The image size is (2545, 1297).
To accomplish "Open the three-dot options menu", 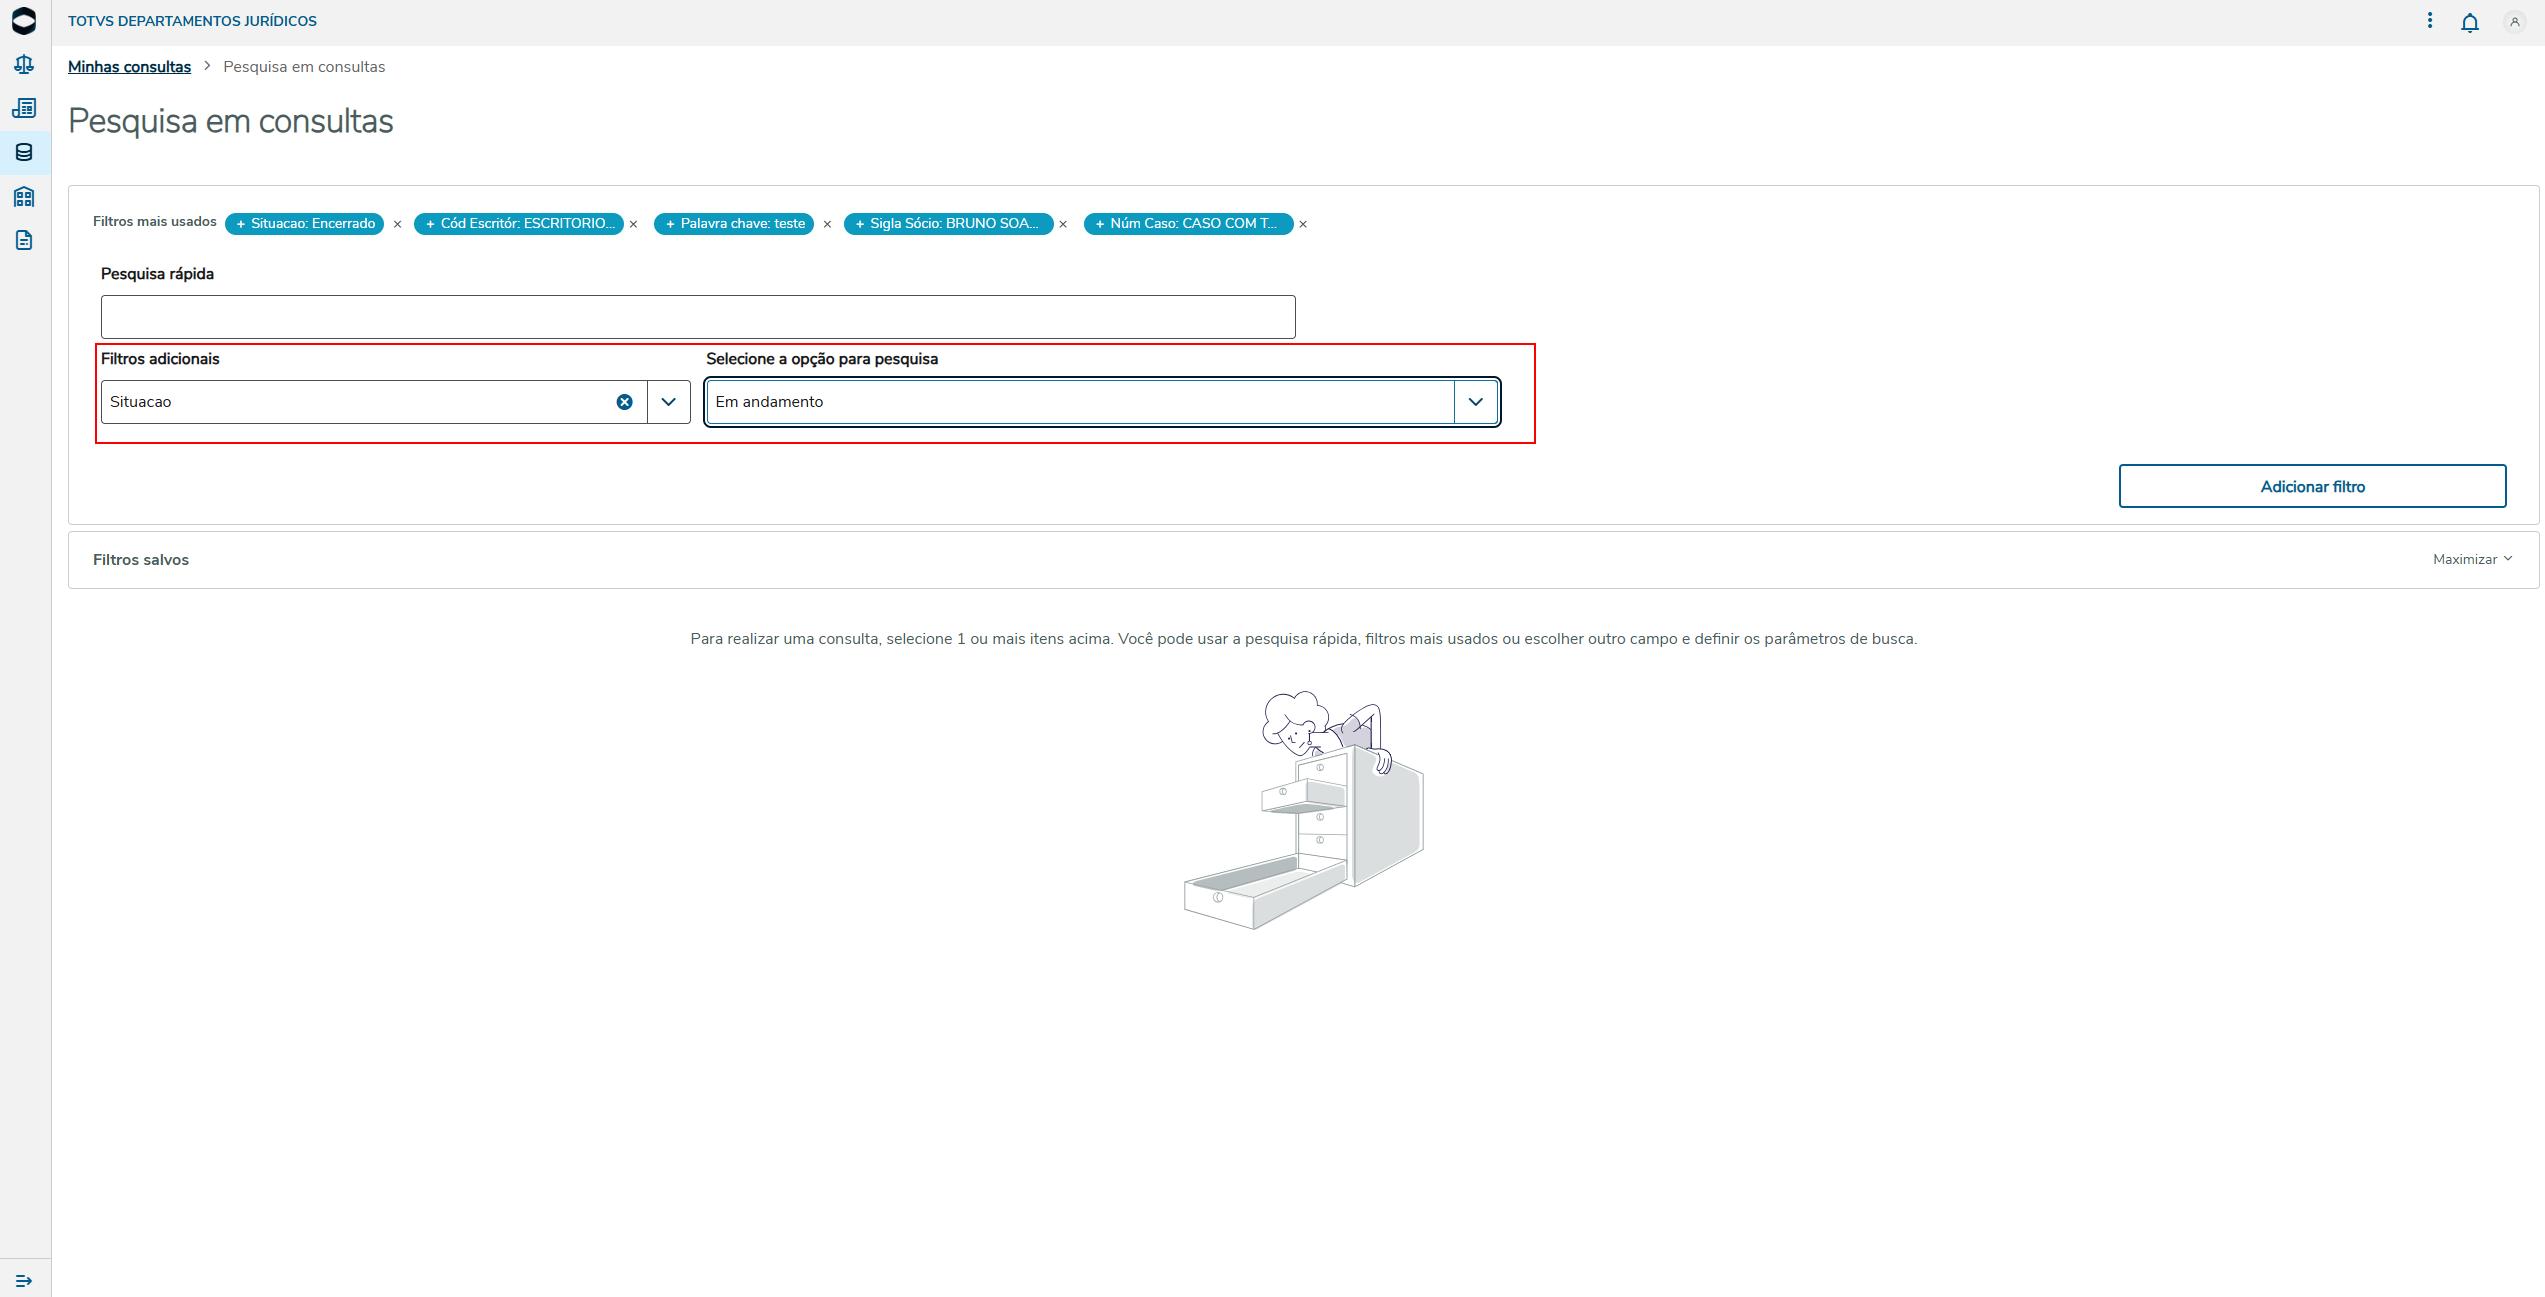I will pyautogui.click(x=2429, y=21).
